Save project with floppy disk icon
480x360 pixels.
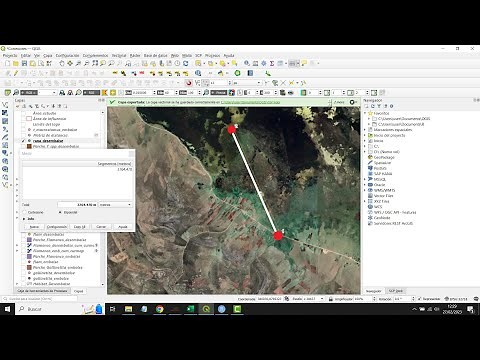click(24, 63)
